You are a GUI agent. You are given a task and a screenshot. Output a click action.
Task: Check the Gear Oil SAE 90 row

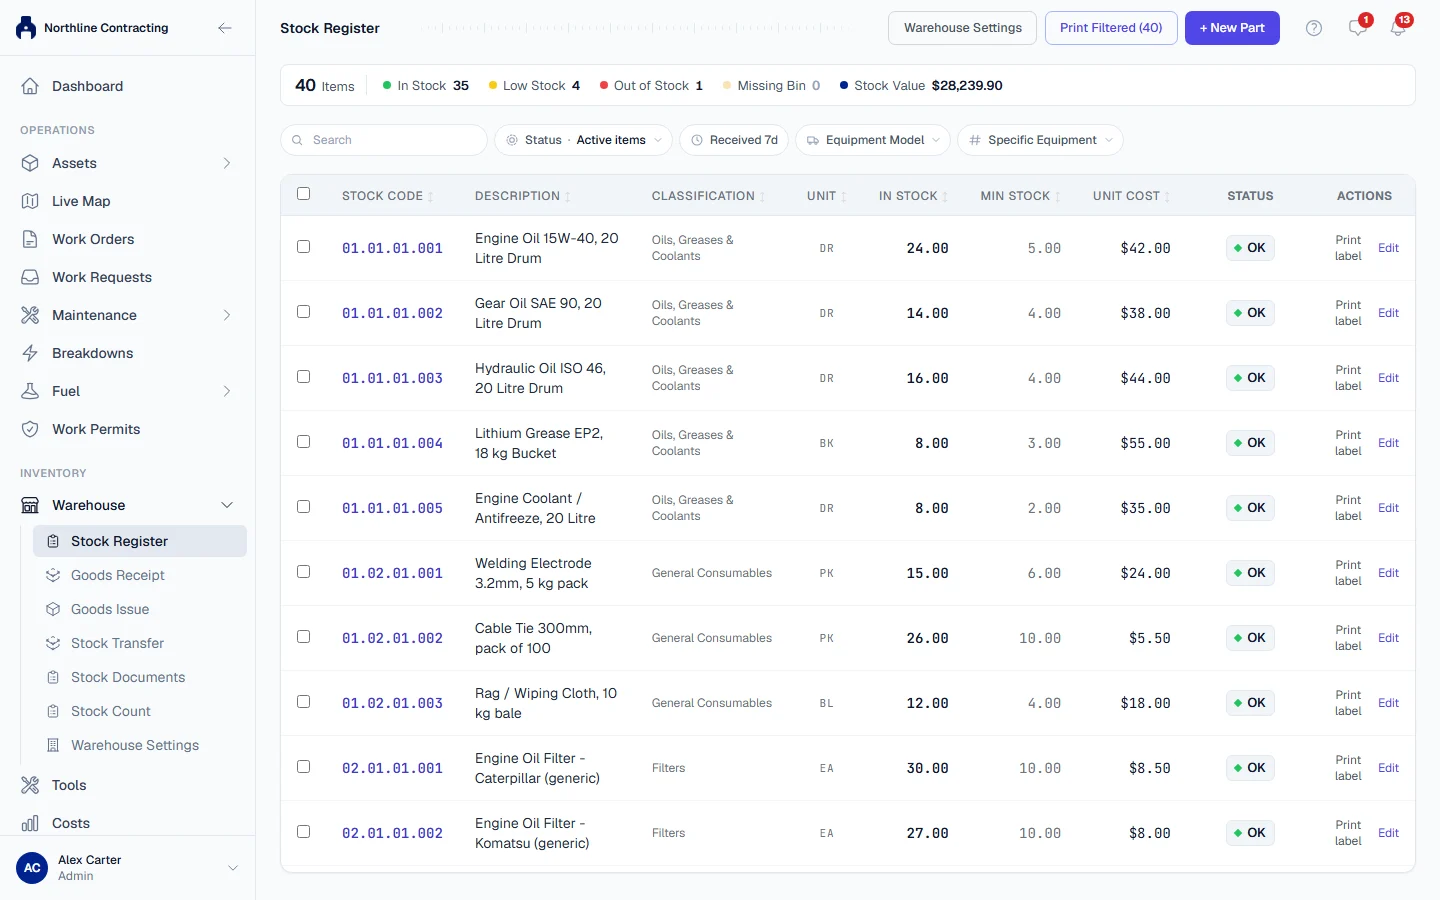tap(304, 312)
